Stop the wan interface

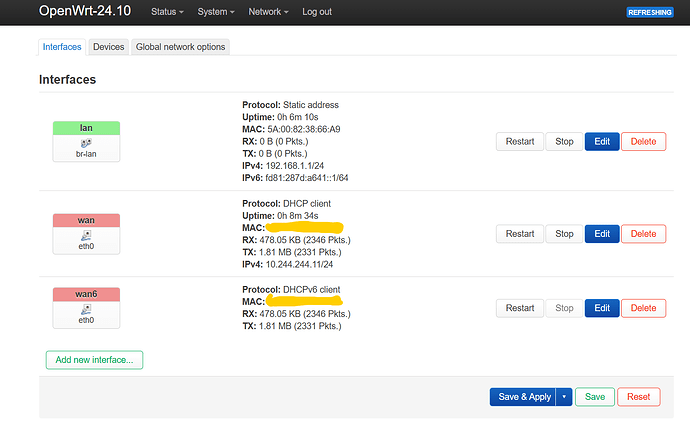(564, 233)
